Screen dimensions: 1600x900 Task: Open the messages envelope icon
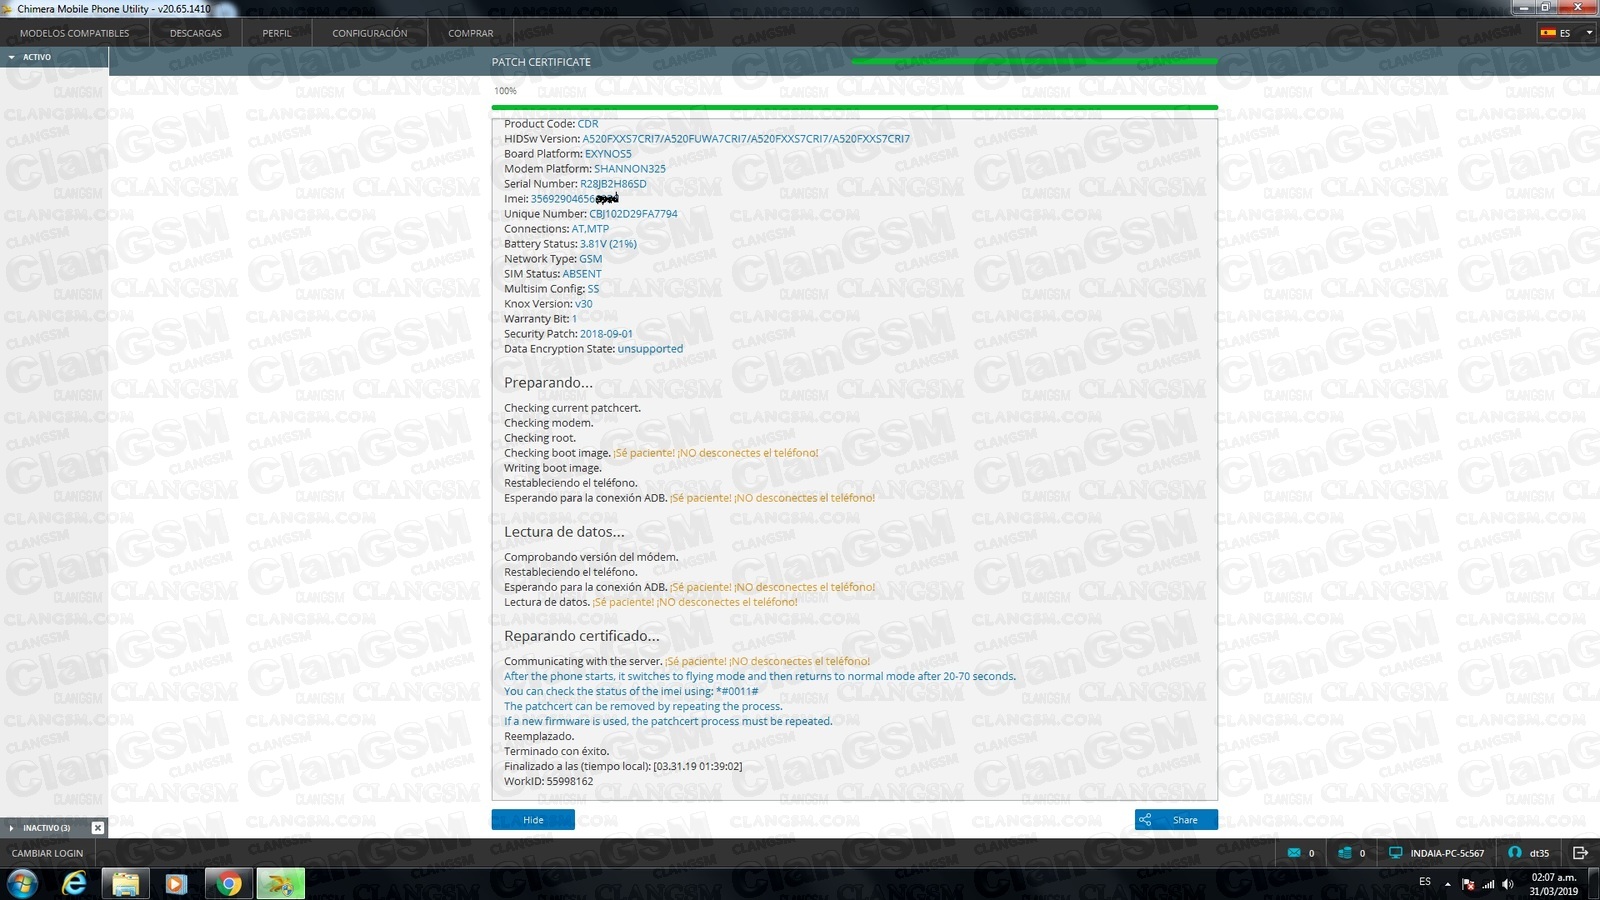1294,853
